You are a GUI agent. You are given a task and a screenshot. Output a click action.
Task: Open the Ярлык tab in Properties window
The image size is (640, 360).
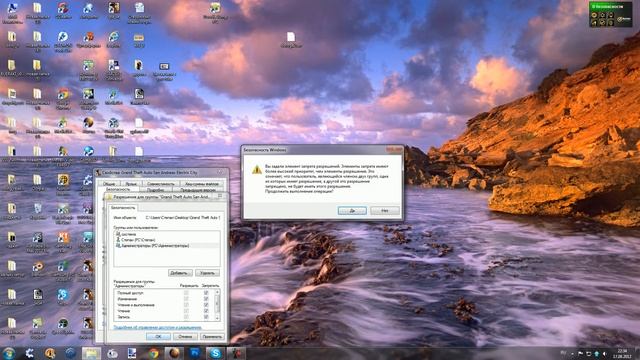coord(131,184)
